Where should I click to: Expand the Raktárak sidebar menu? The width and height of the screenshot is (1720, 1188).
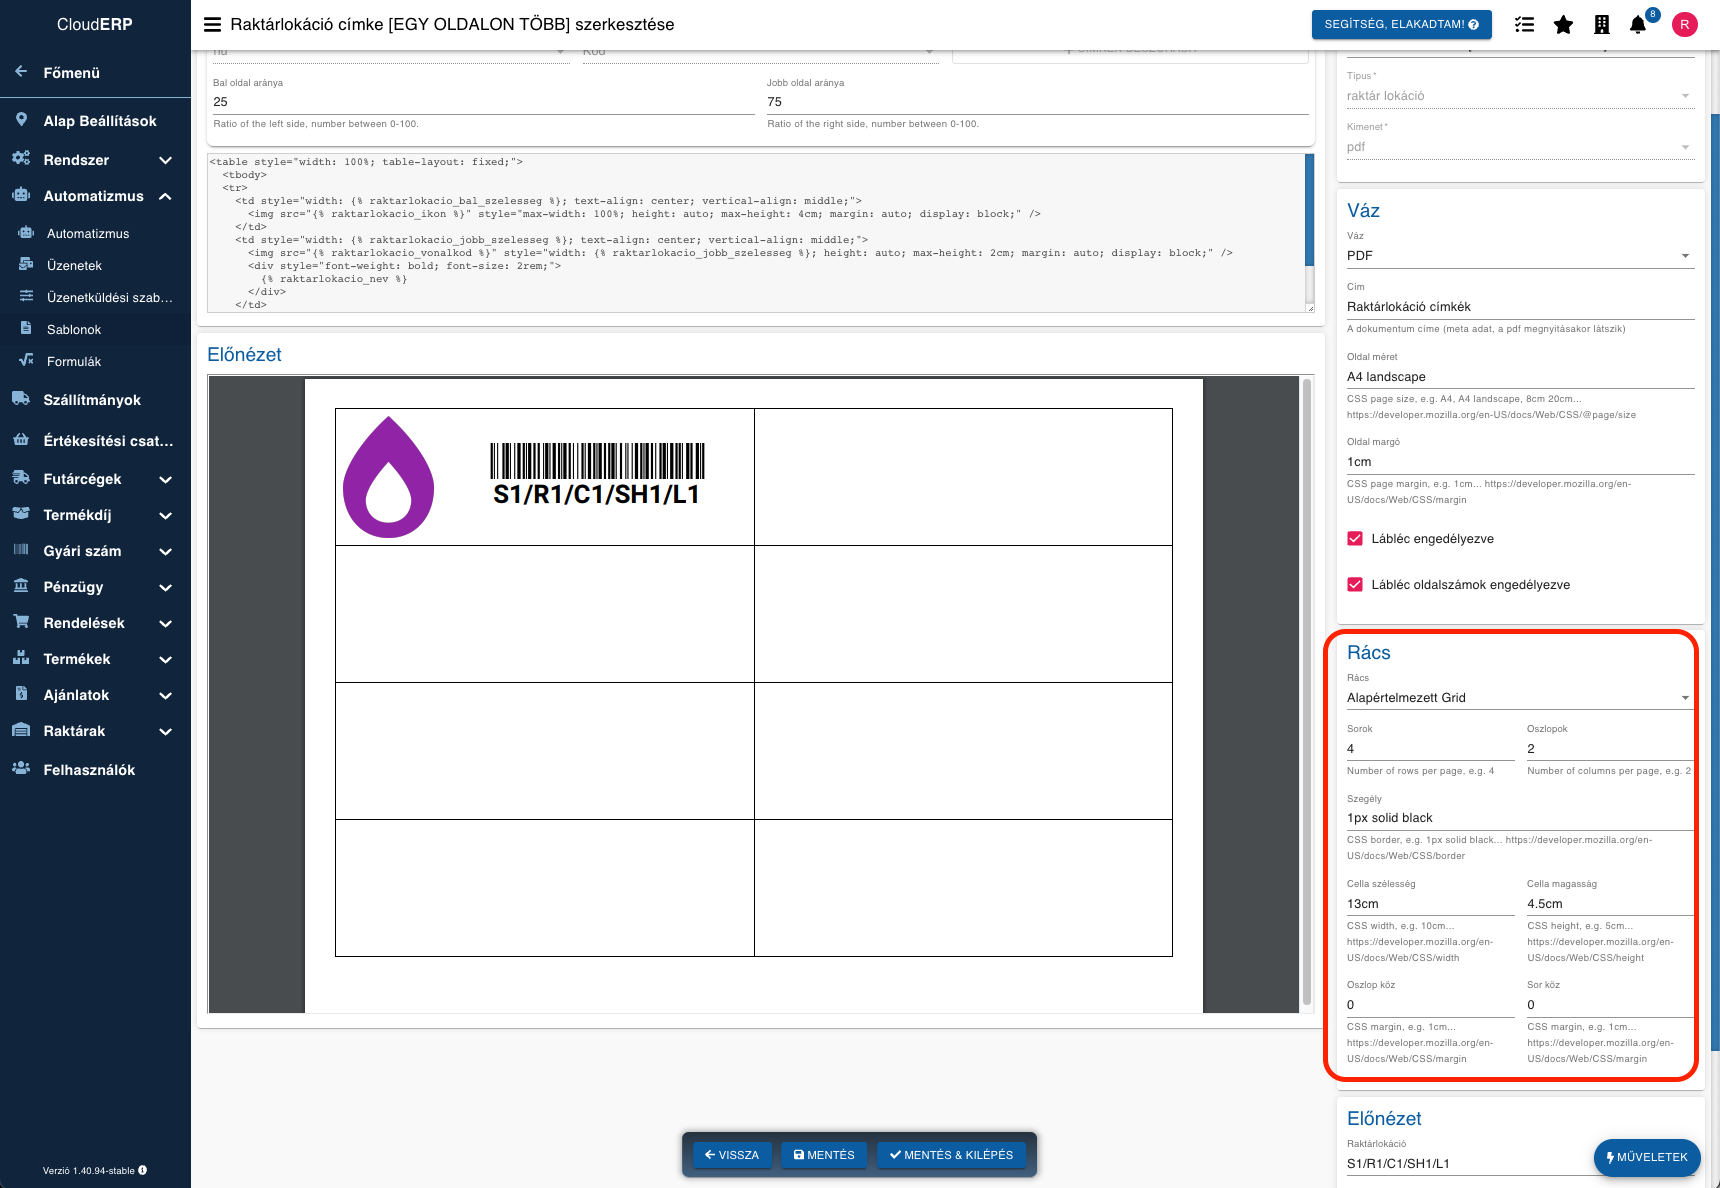tap(165, 731)
